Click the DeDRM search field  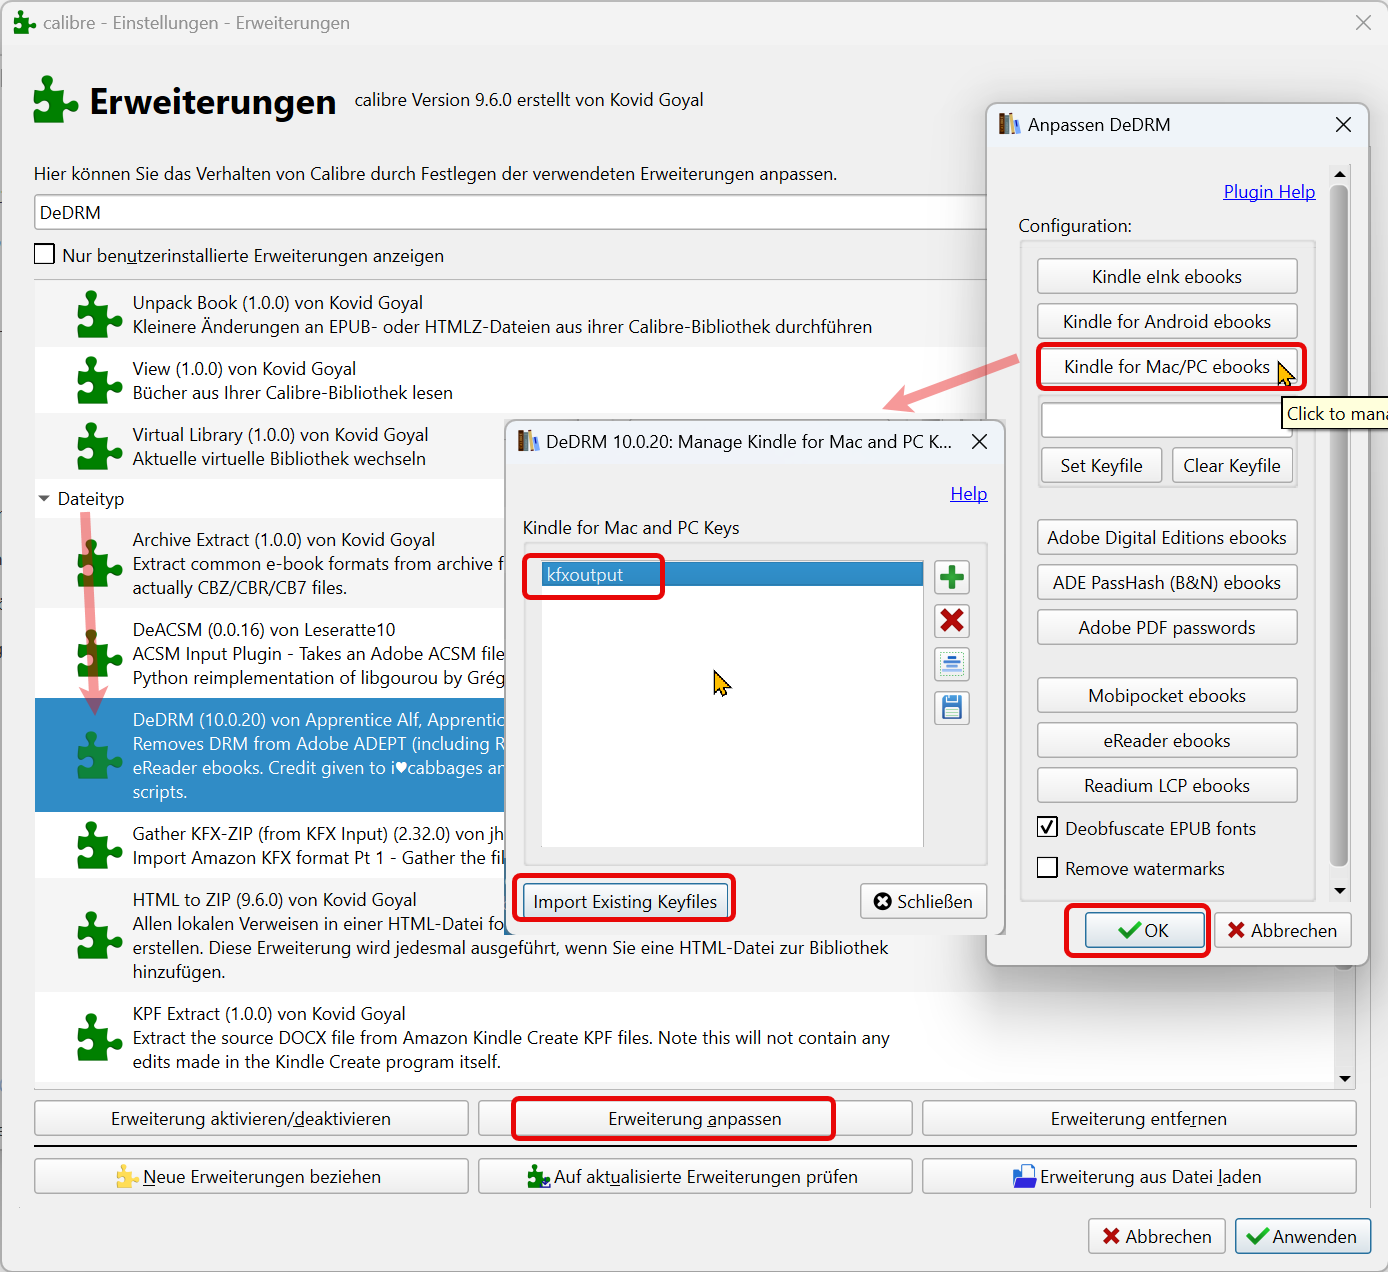(x=510, y=212)
